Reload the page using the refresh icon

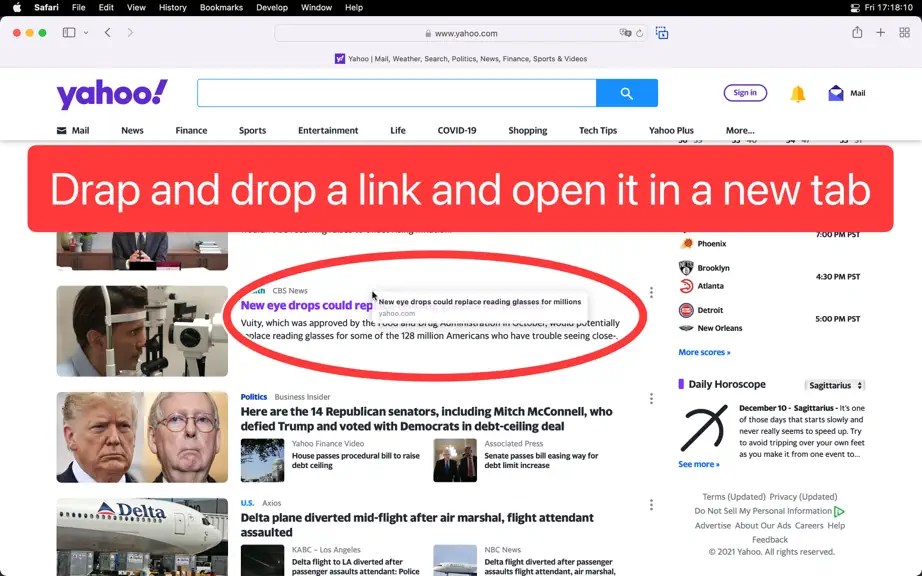click(640, 34)
